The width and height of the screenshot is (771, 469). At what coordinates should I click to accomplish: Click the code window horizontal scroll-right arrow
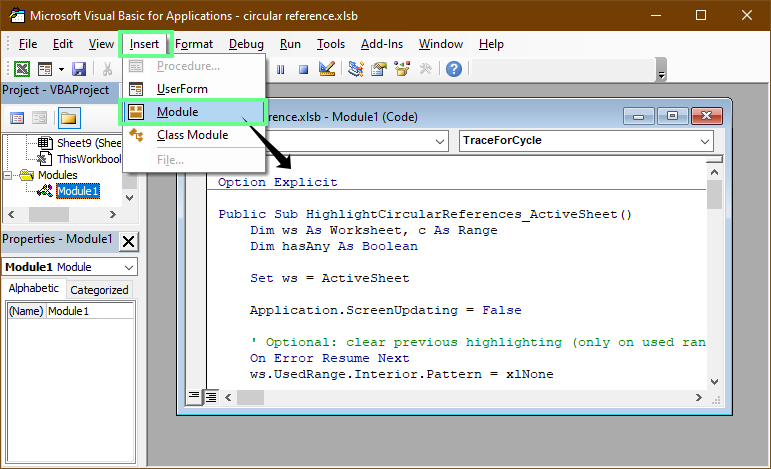click(x=699, y=397)
